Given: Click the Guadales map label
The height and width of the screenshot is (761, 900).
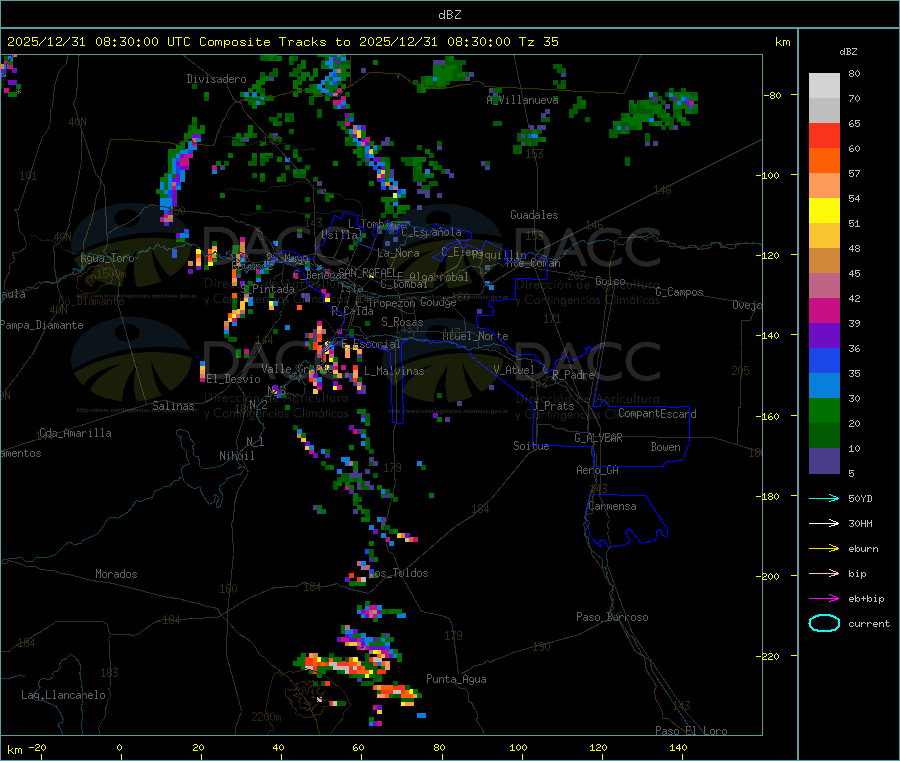Looking at the screenshot, I should coord(534,215).
